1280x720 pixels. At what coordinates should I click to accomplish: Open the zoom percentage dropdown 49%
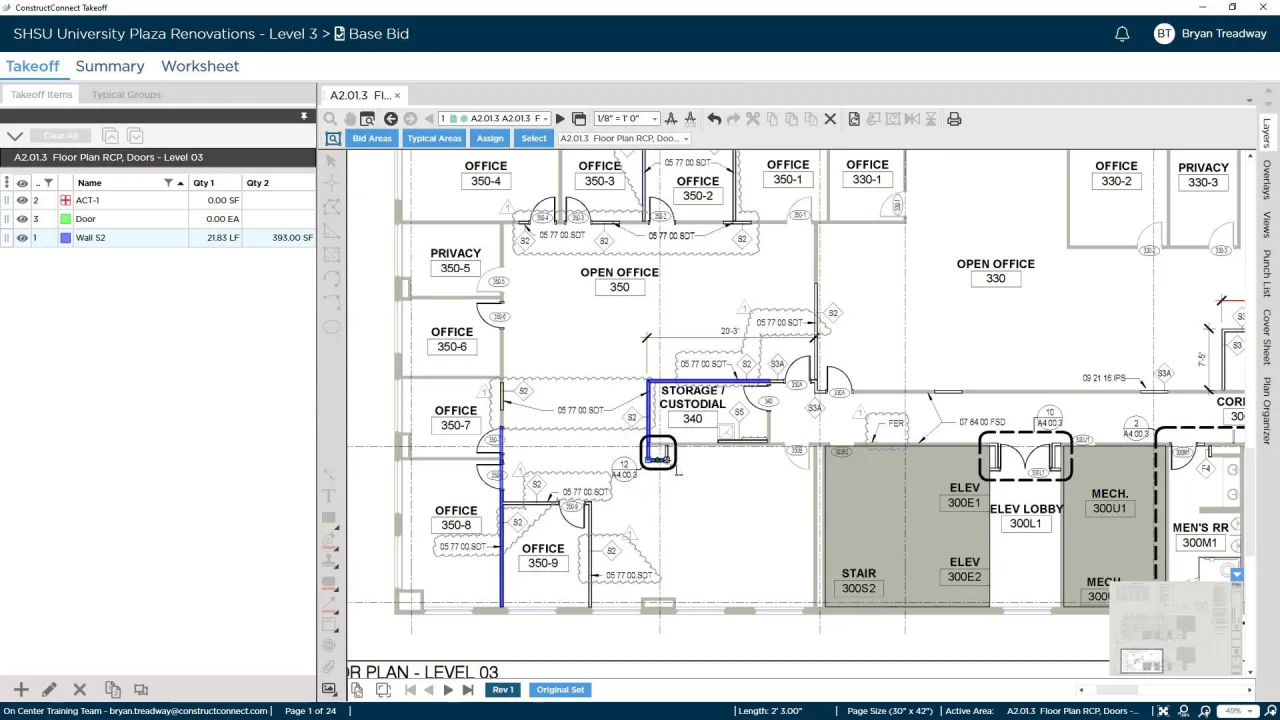pos(1238,711)
